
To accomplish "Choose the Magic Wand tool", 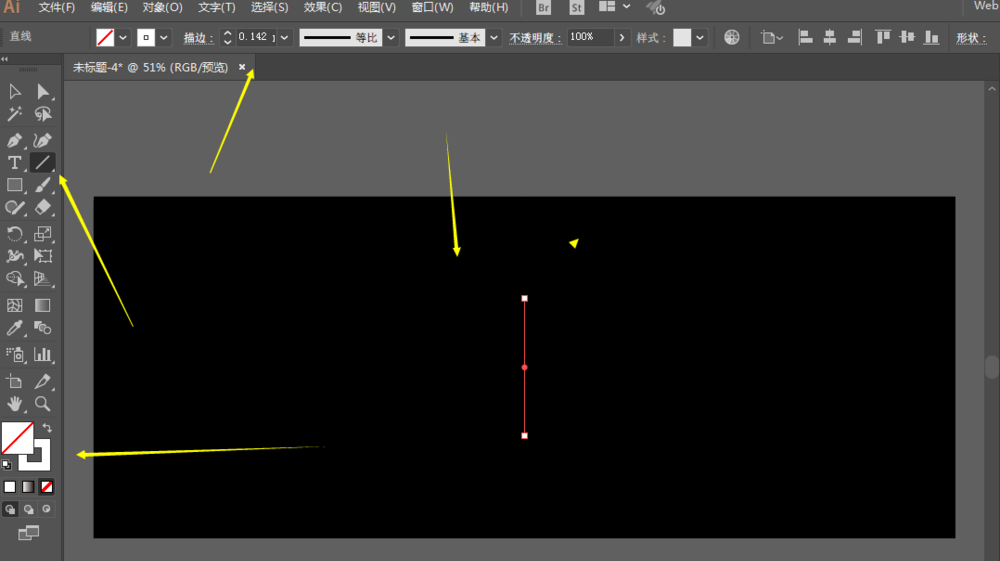I will coord(15,114).
